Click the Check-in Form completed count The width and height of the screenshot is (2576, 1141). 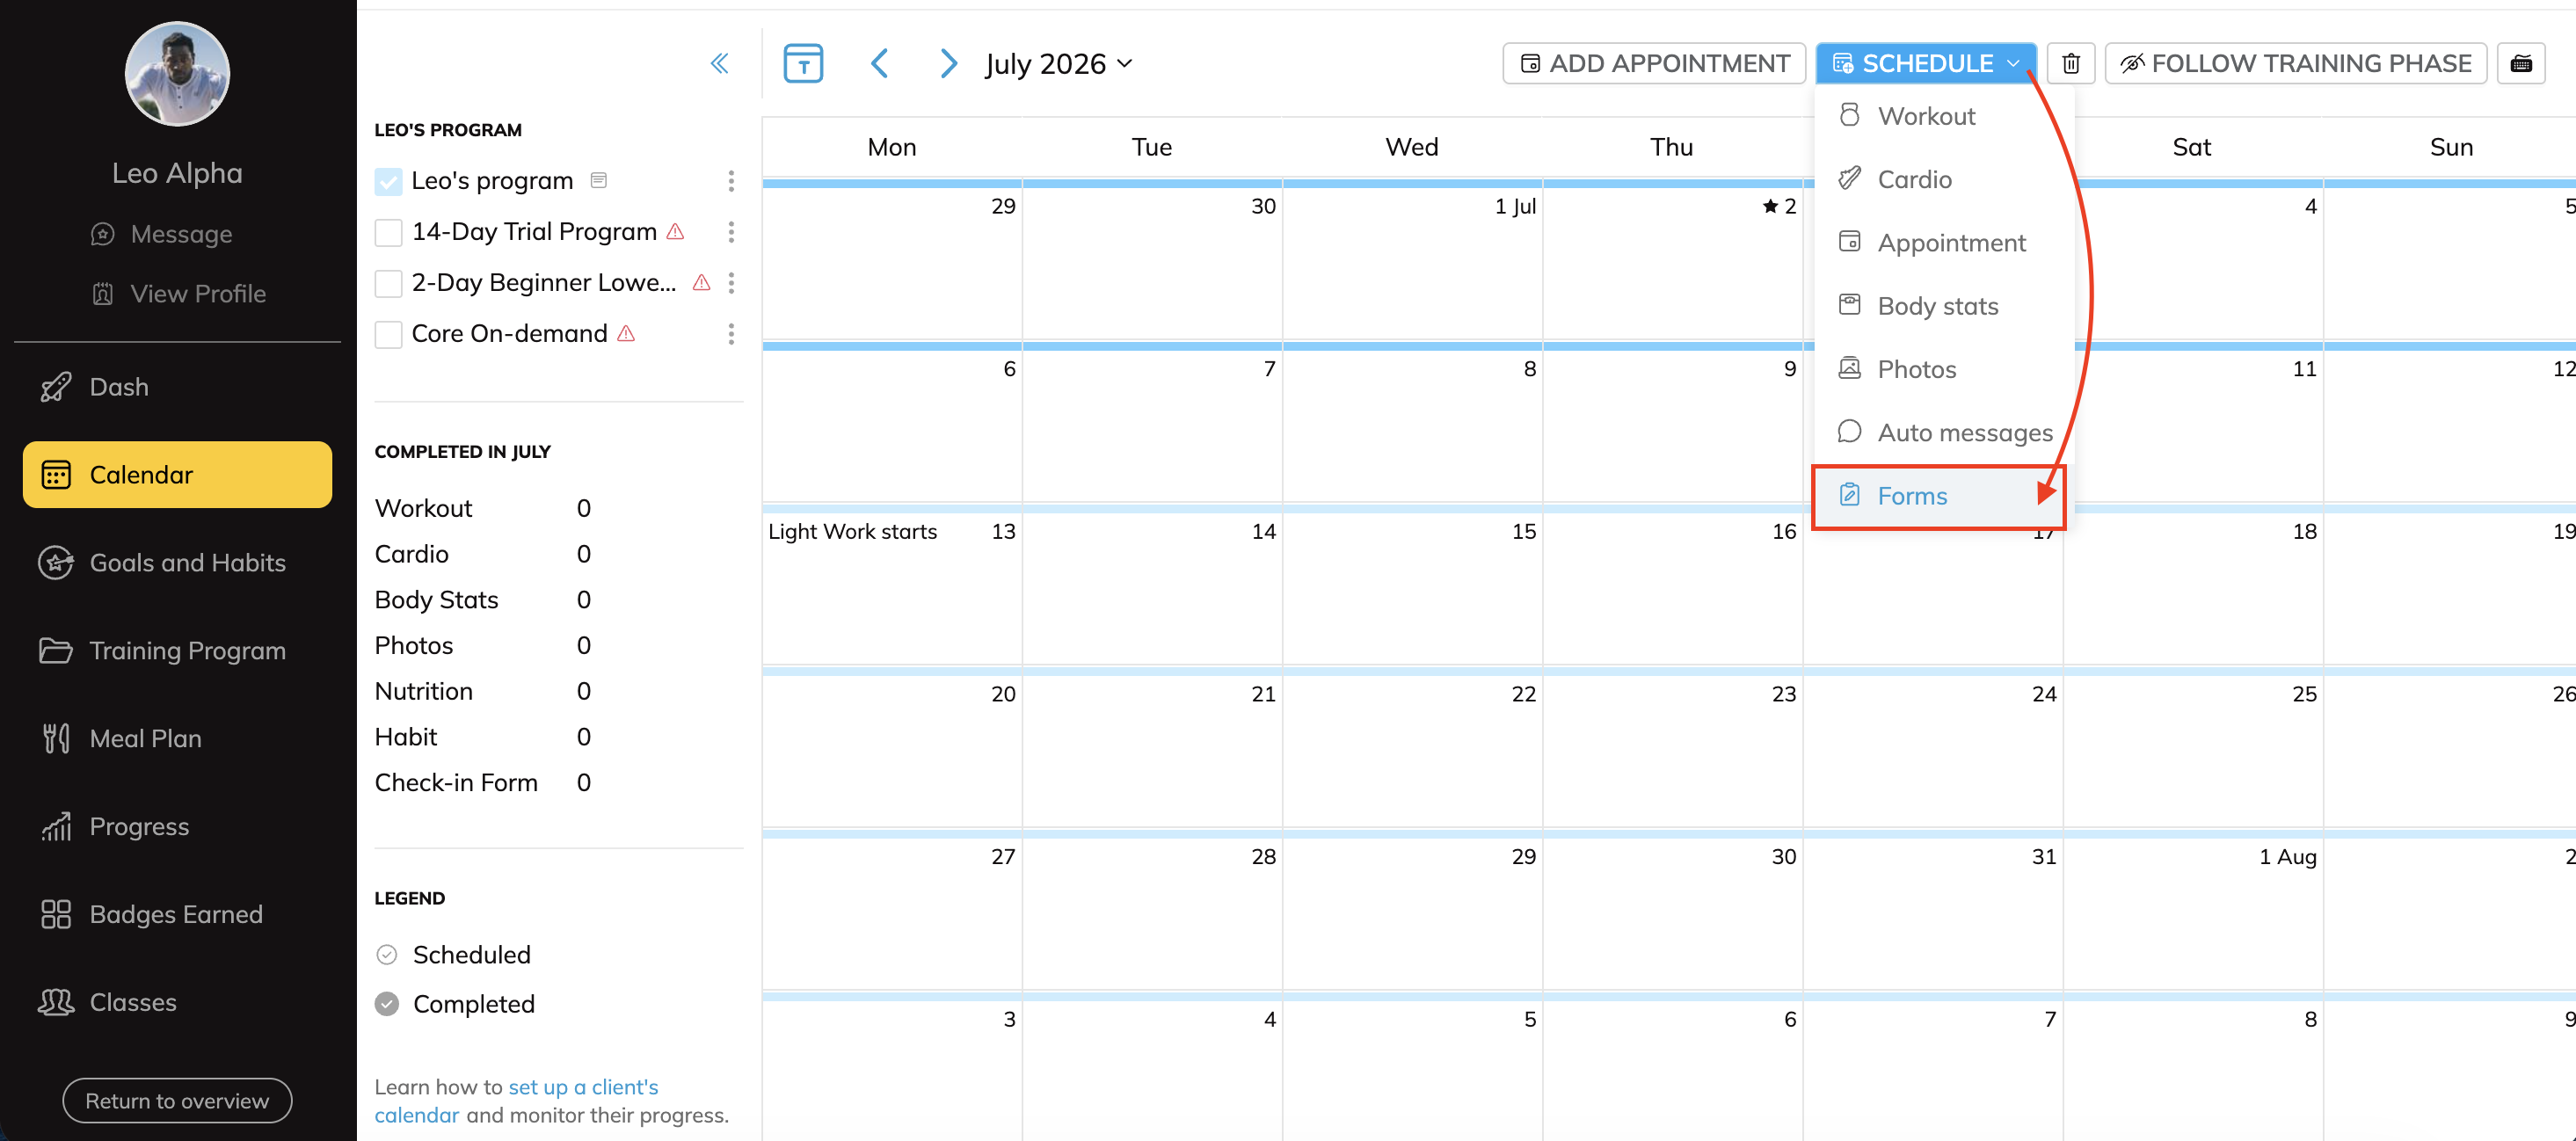click(584, 783)
